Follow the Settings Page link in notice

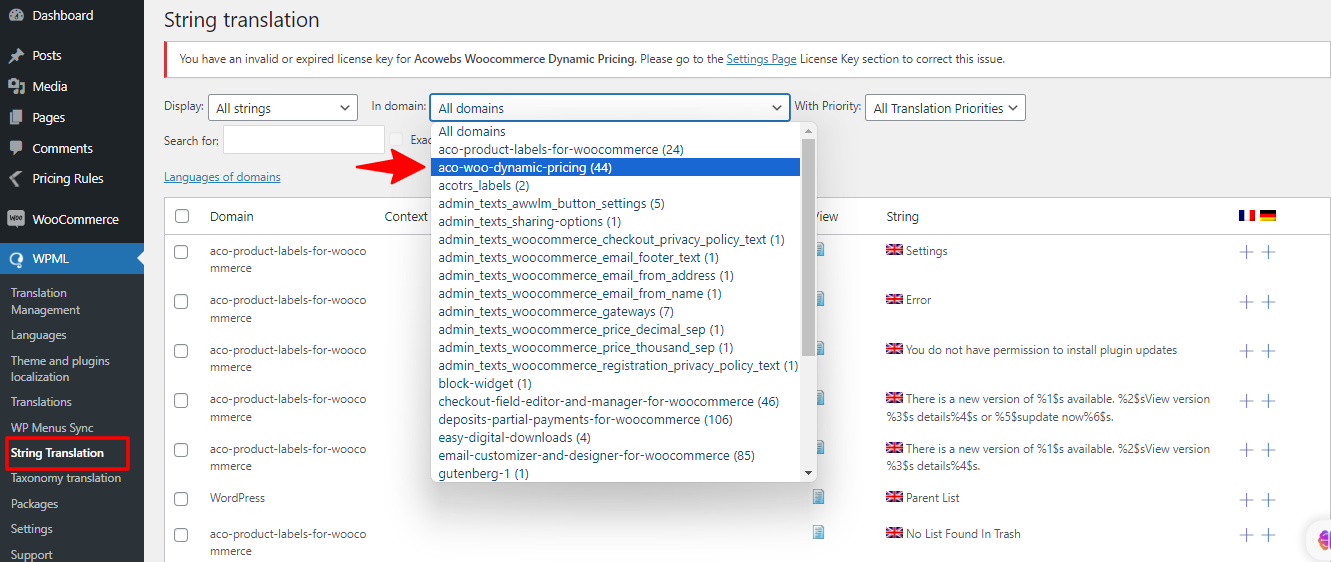[x=761, y=59]
